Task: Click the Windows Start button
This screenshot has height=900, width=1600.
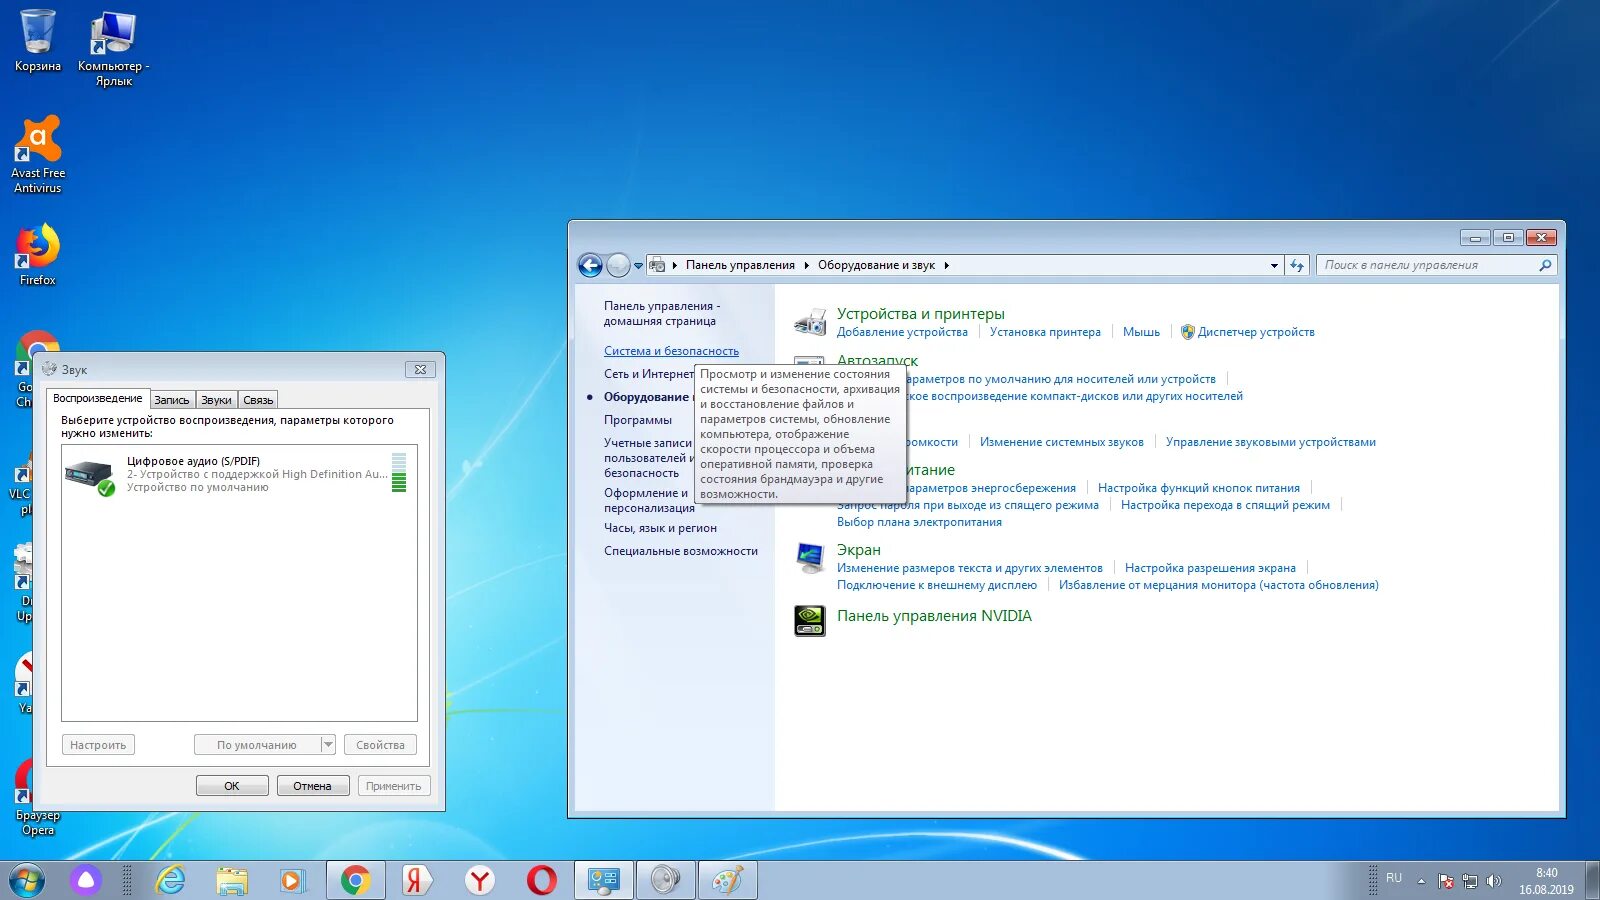Action: click(27, 881)
